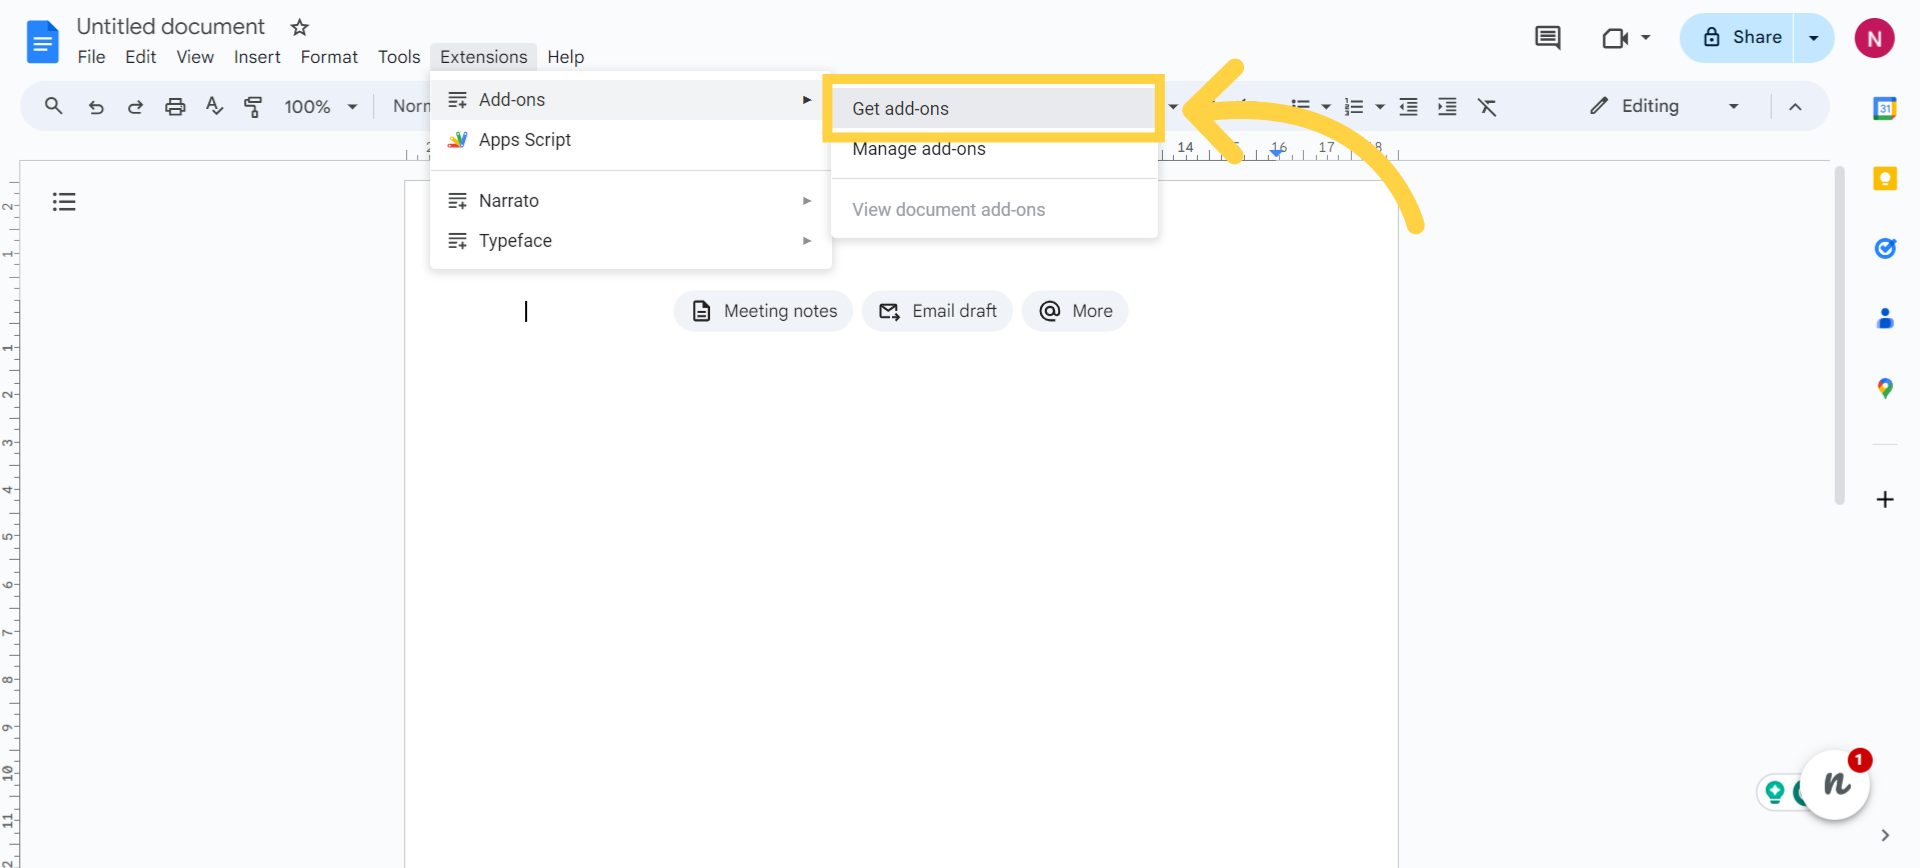Rename the Untitled document title

tap(171, 27)
